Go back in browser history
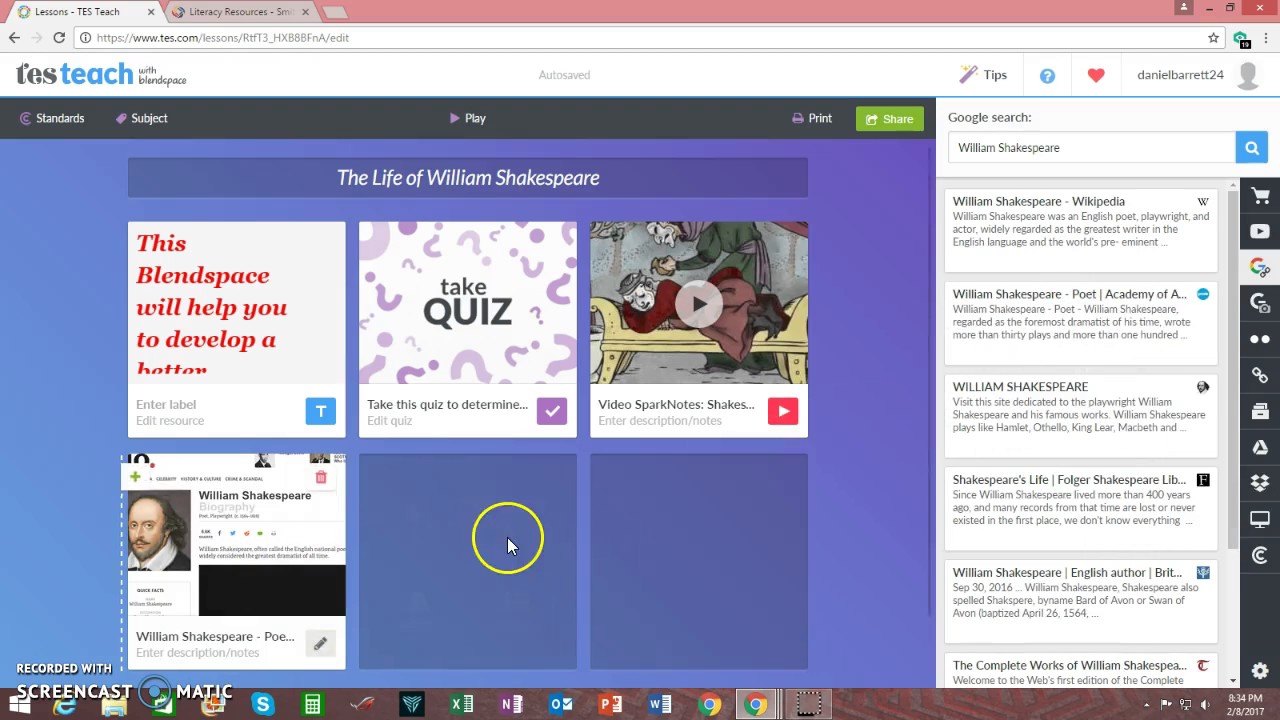This screenshot has width=1280, height=720. [x=14, y=38]
